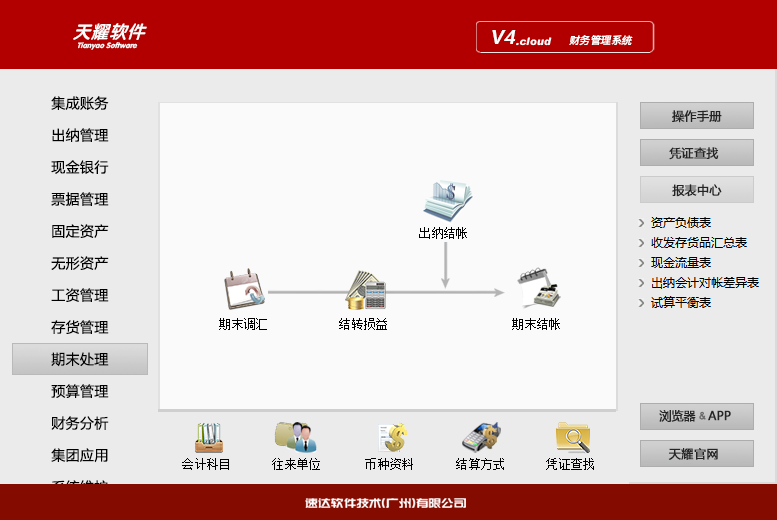777x520 pixels.
Task: Select 存货管理 in the sidebar
Action: coord(80,327)
